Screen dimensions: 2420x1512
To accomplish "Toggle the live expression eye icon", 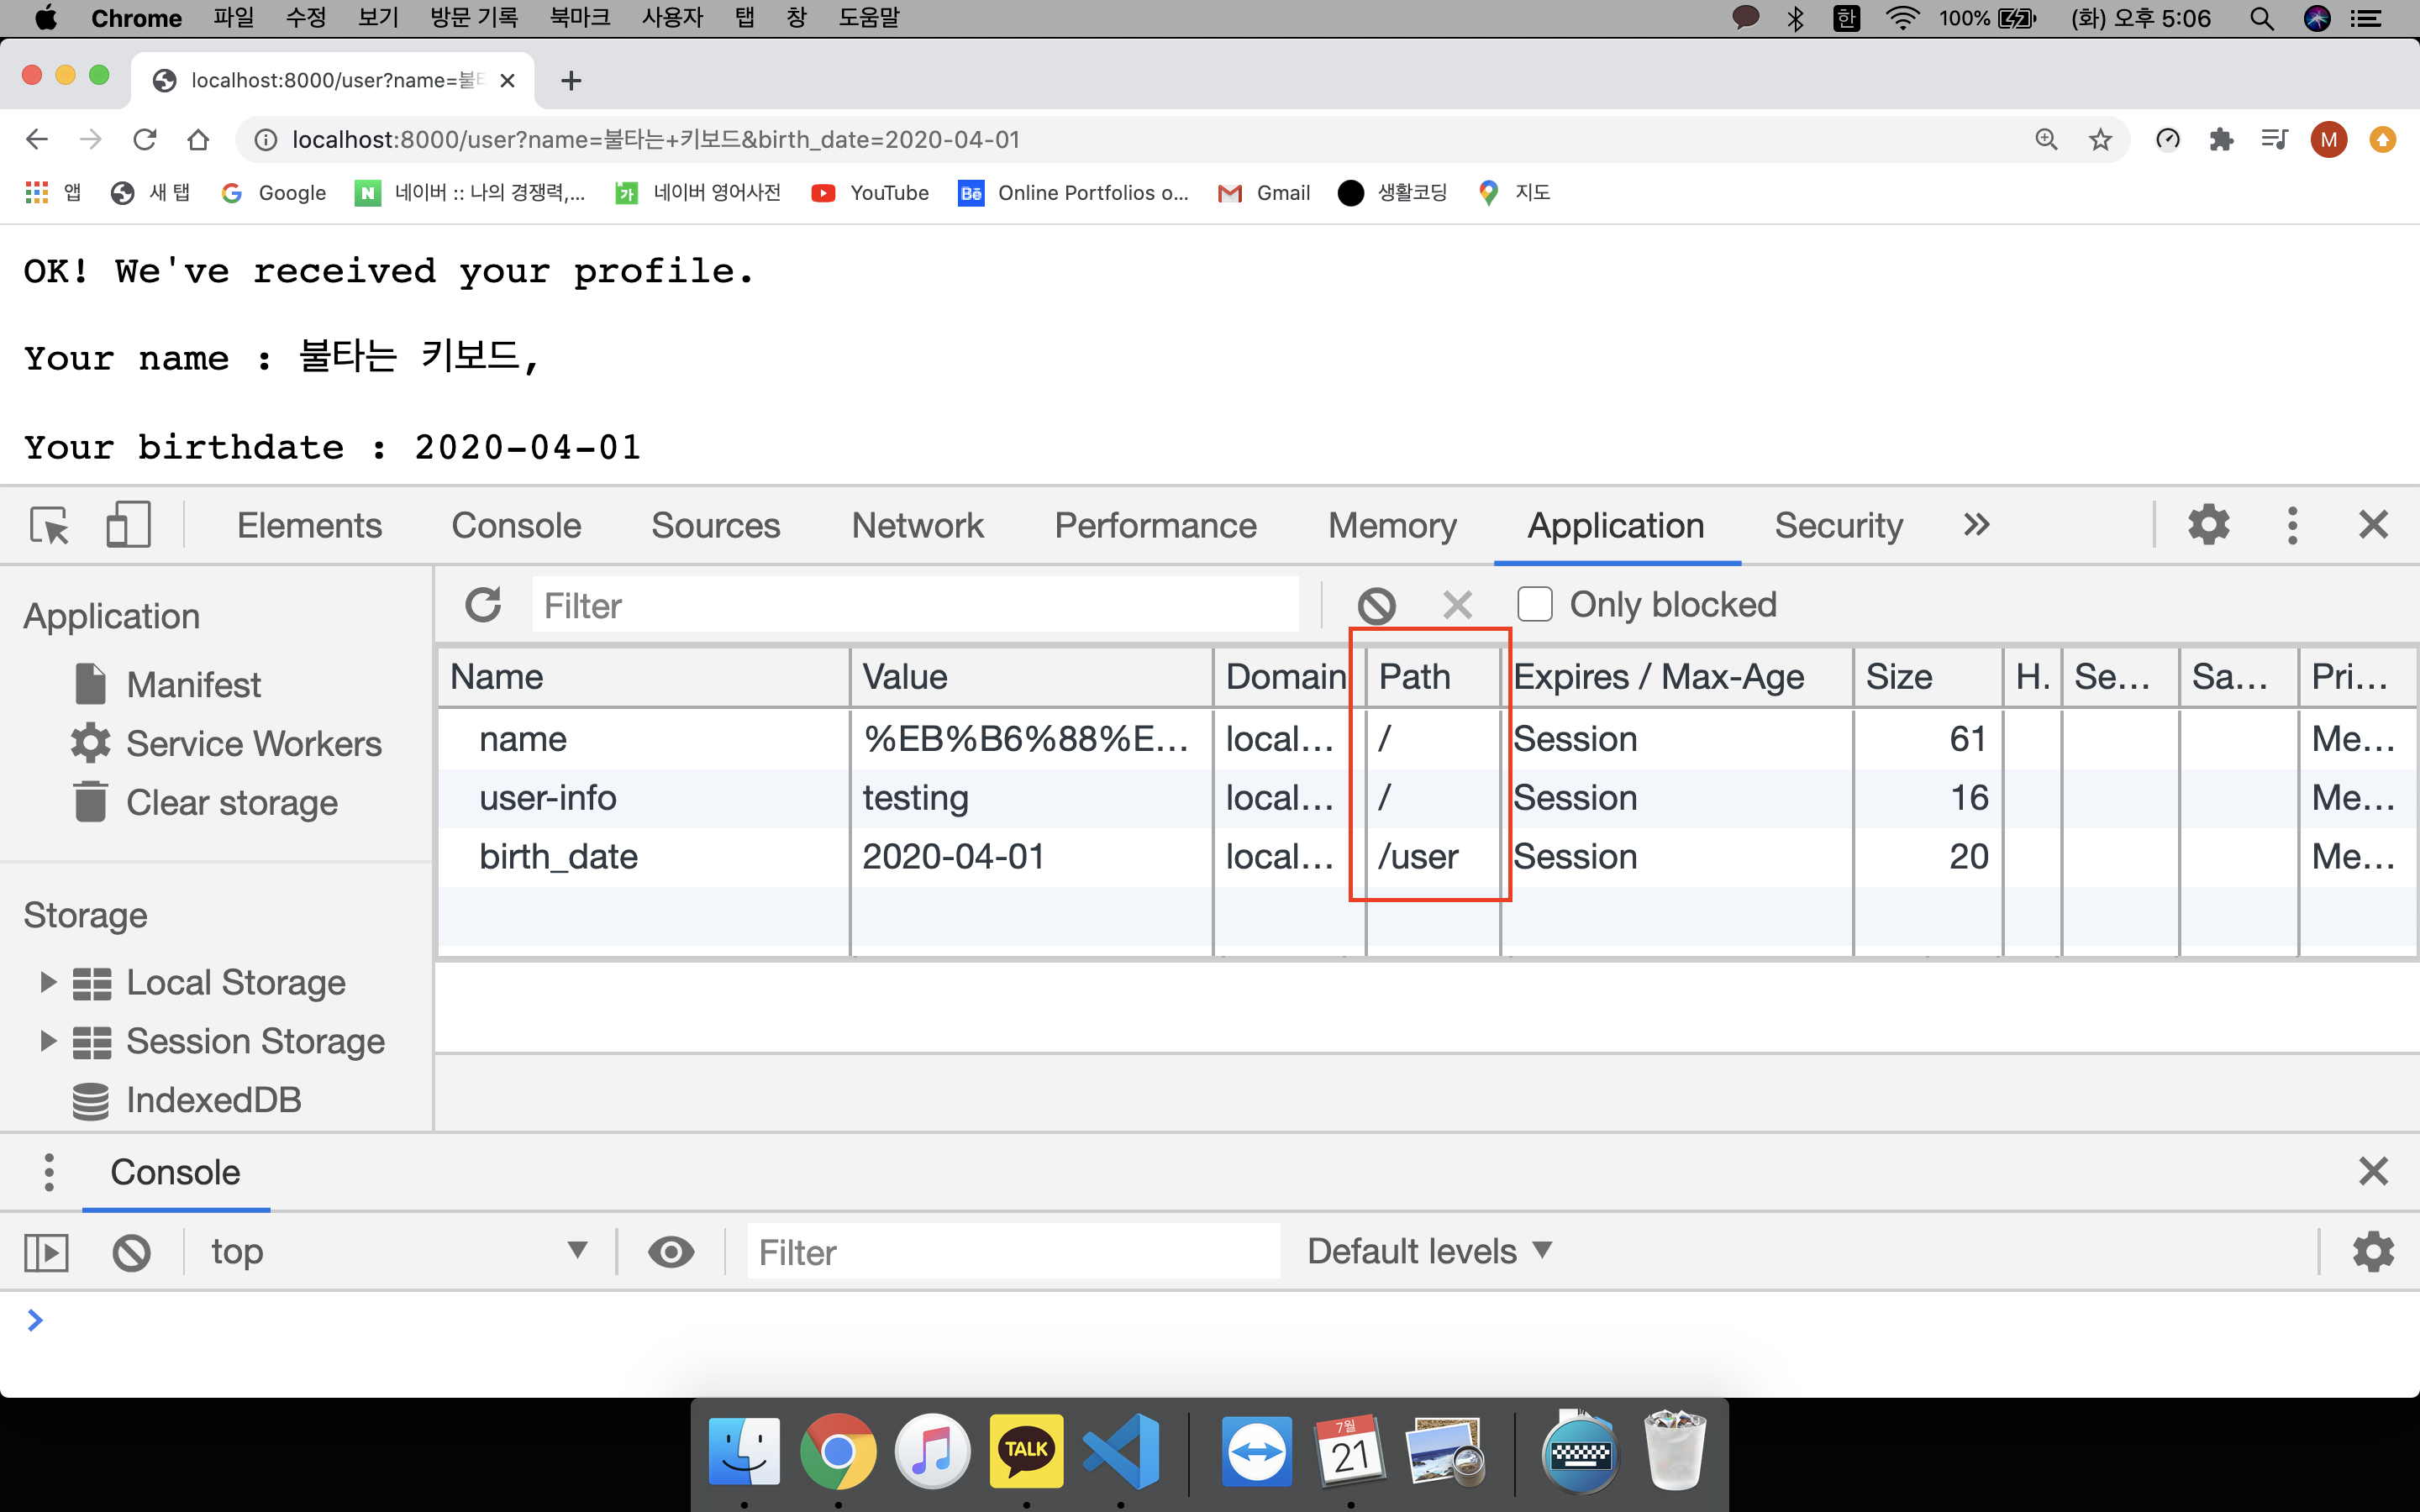I will [671, 1252].
